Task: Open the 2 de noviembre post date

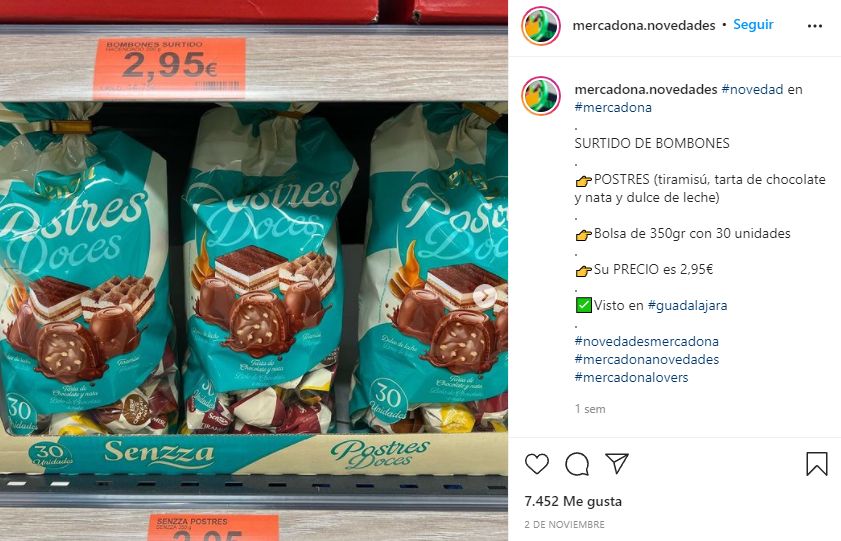Action: 564,524
